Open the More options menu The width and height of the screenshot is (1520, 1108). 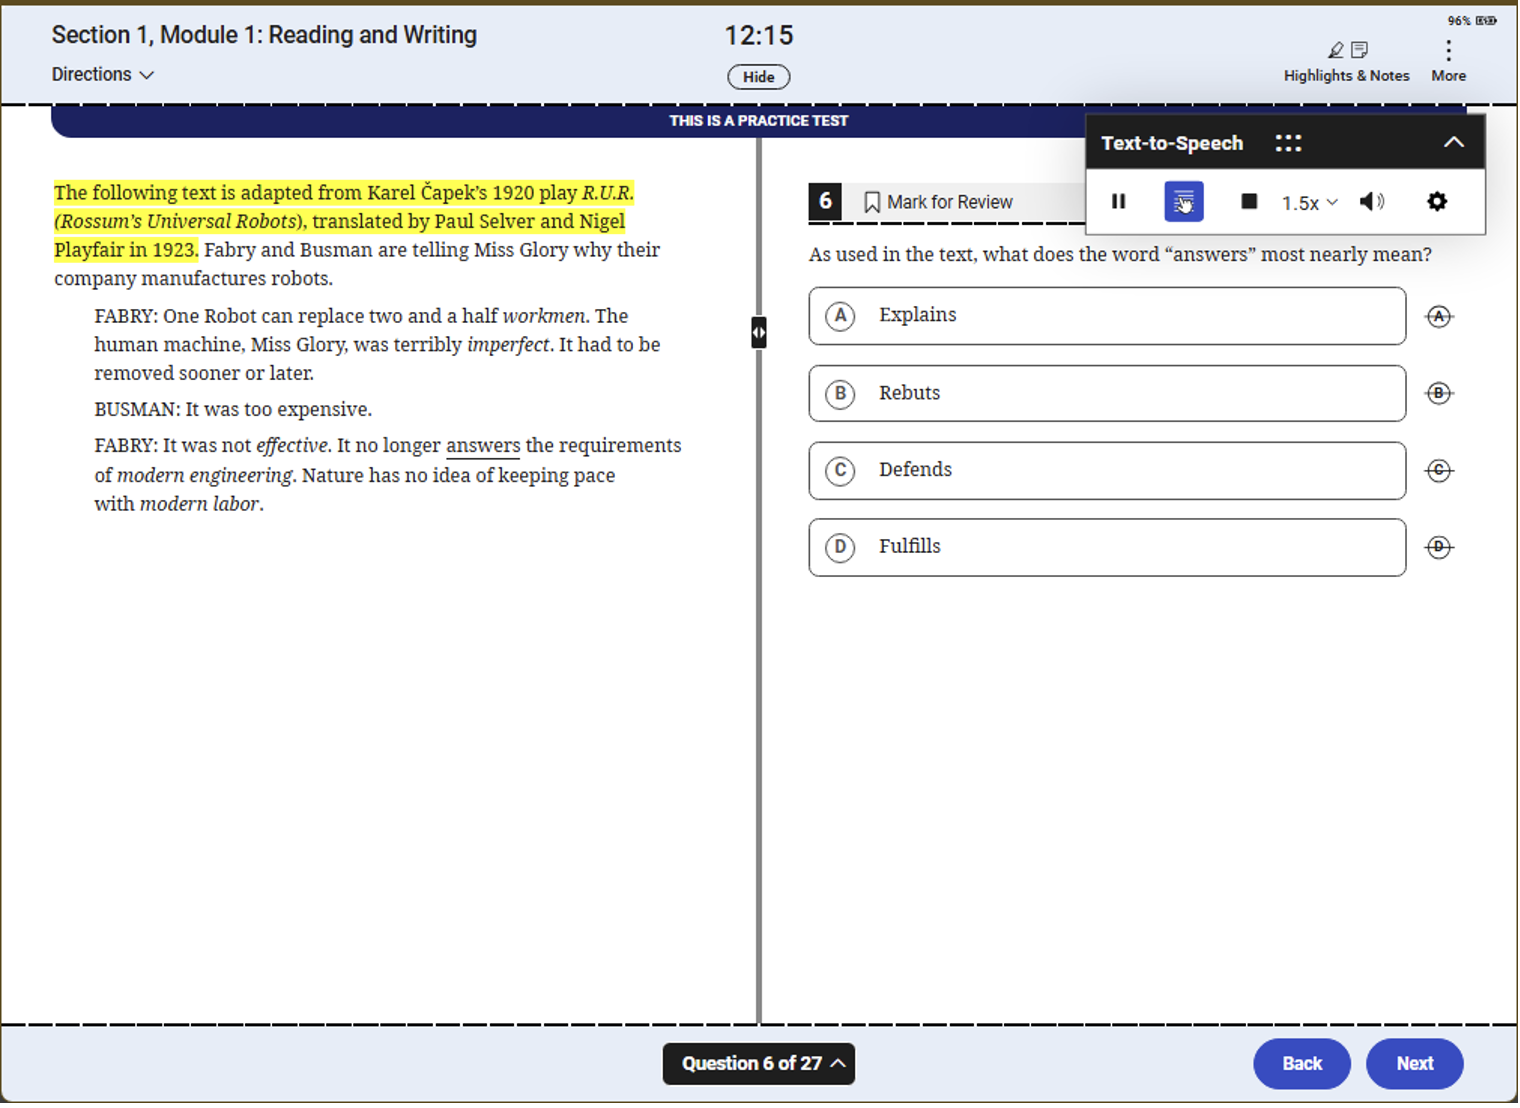tap(1448, 58)
